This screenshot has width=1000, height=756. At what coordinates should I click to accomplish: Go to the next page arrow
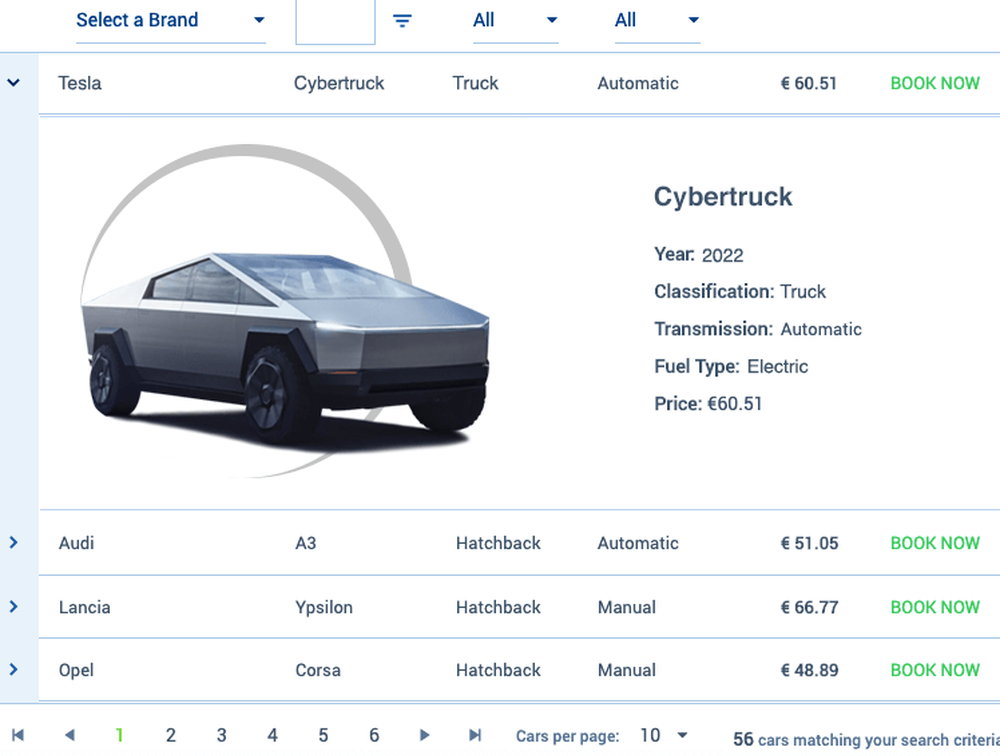pos(424,735)
